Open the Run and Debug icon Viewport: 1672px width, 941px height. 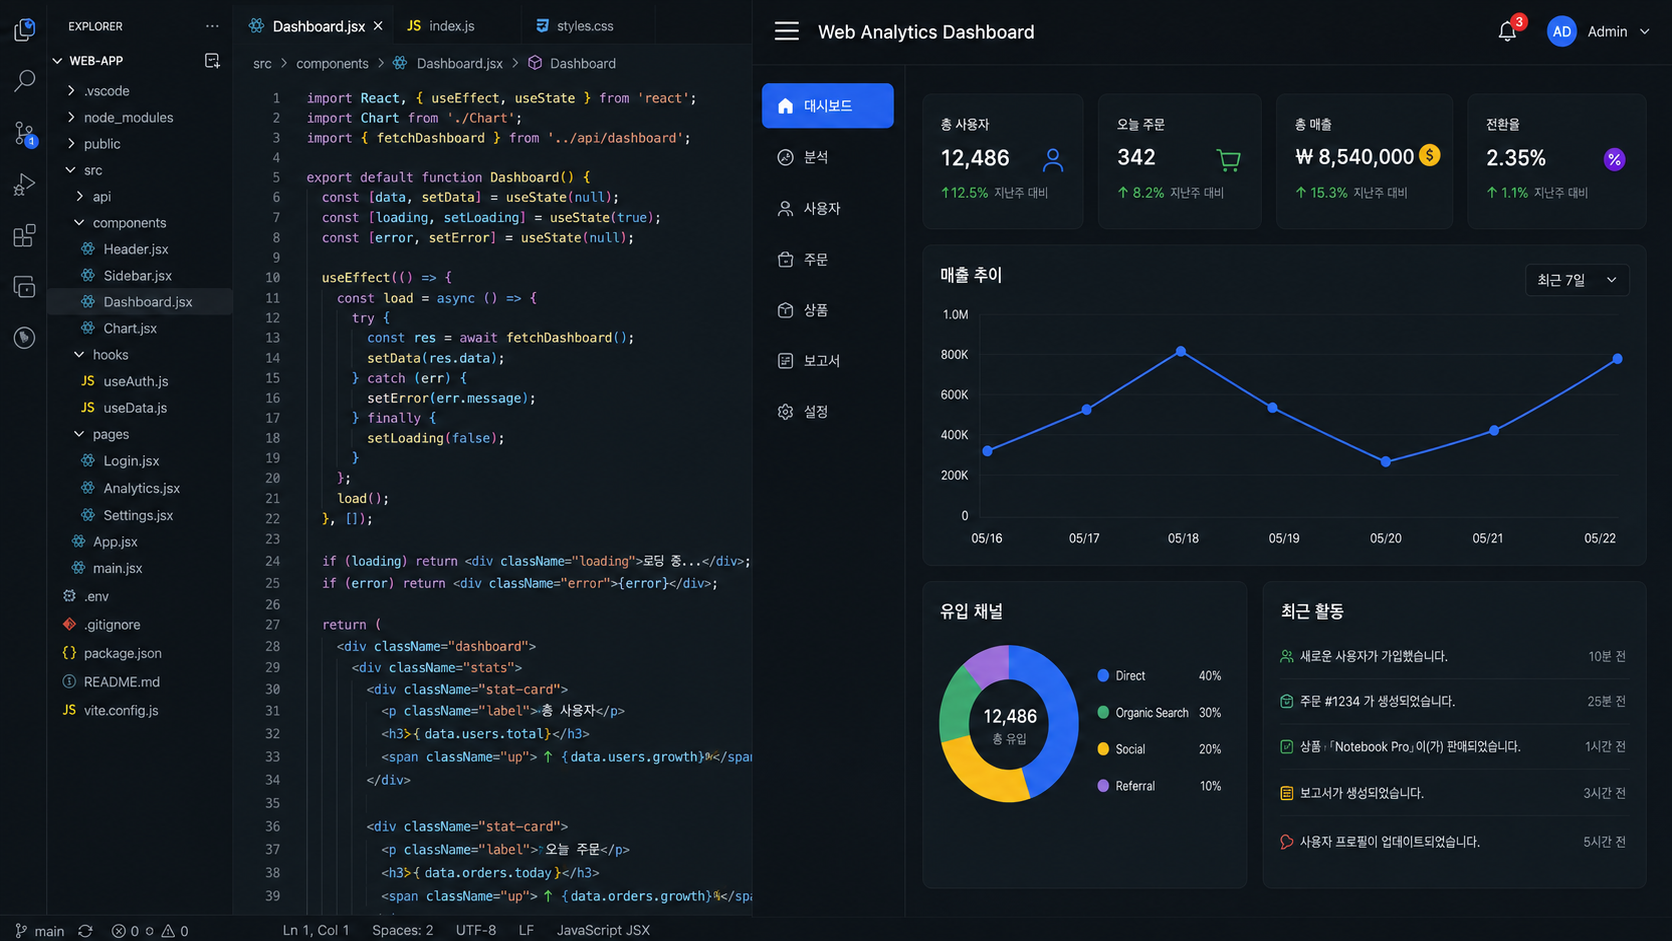[x=24, y=185]
